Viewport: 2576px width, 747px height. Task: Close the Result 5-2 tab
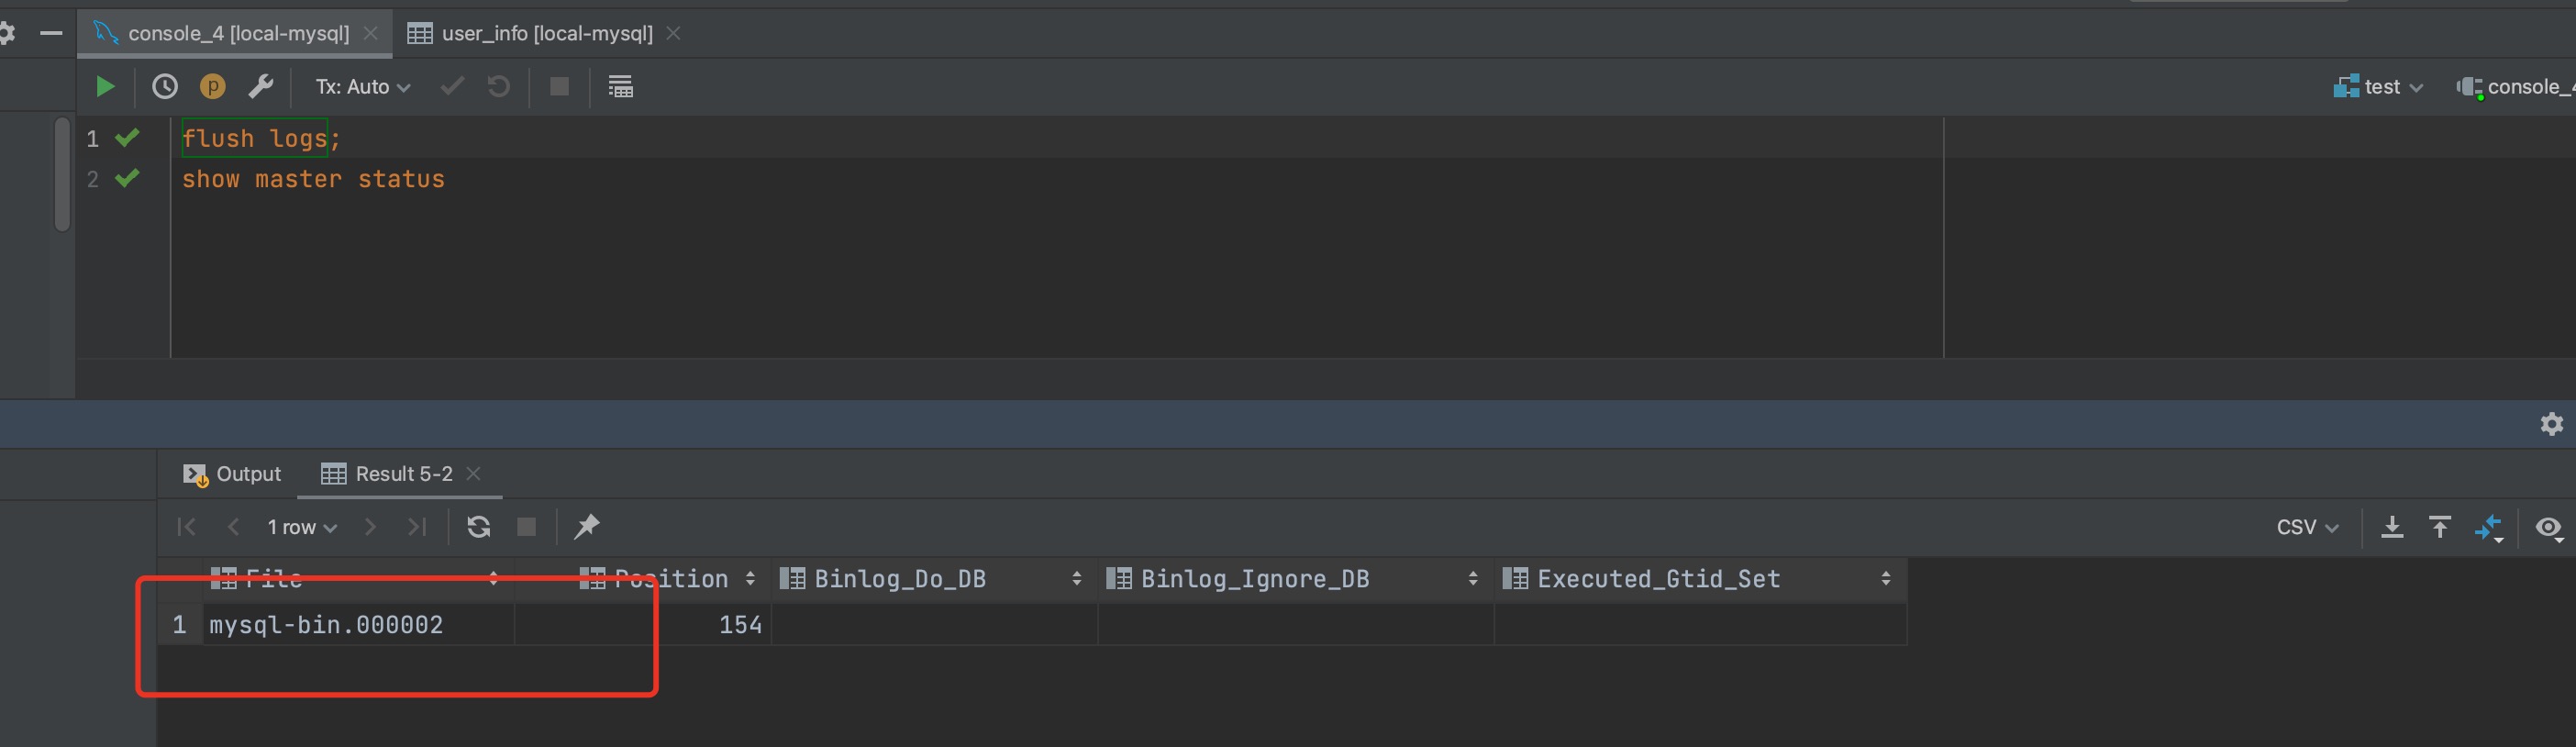pos(474,474)
